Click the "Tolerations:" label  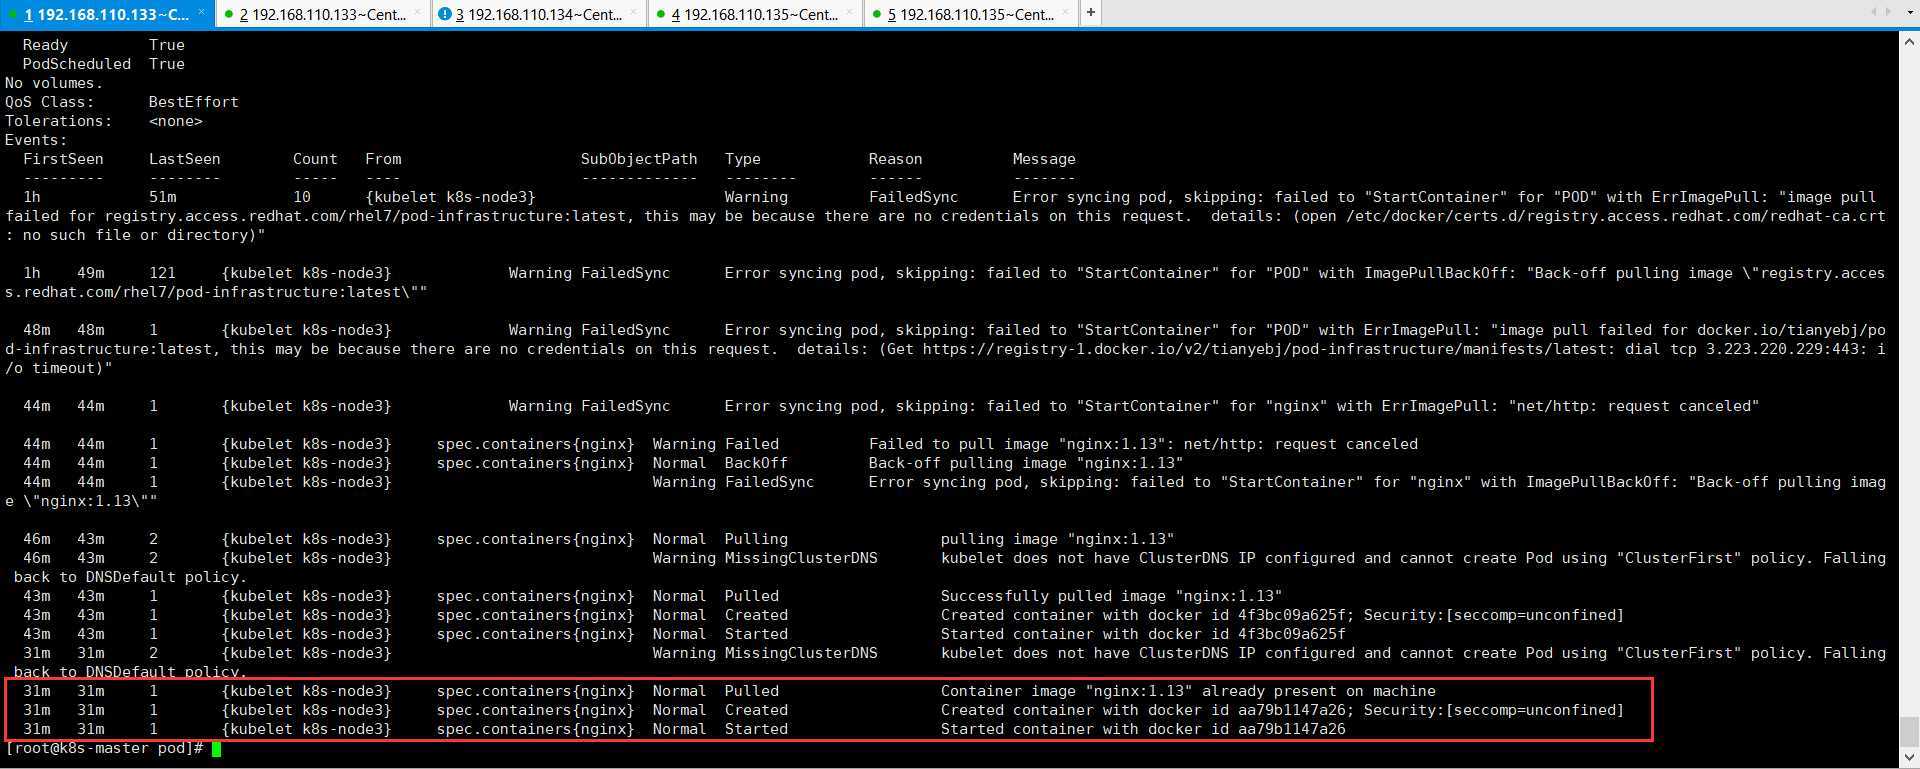(x=58, y=121)
